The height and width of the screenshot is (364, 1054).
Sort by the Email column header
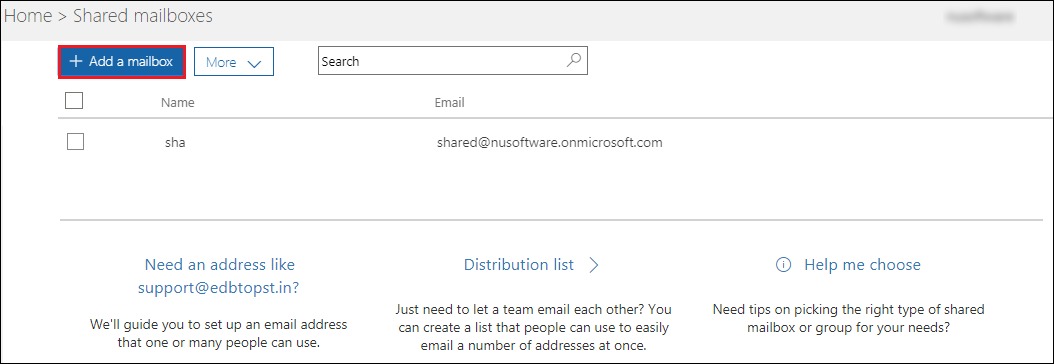[x=450, y=103]
